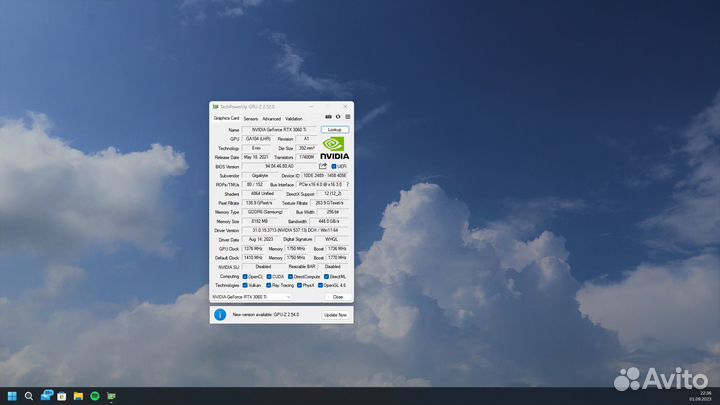Click the Driver Date Aug 14, 2023 field

tap(261, 239)
